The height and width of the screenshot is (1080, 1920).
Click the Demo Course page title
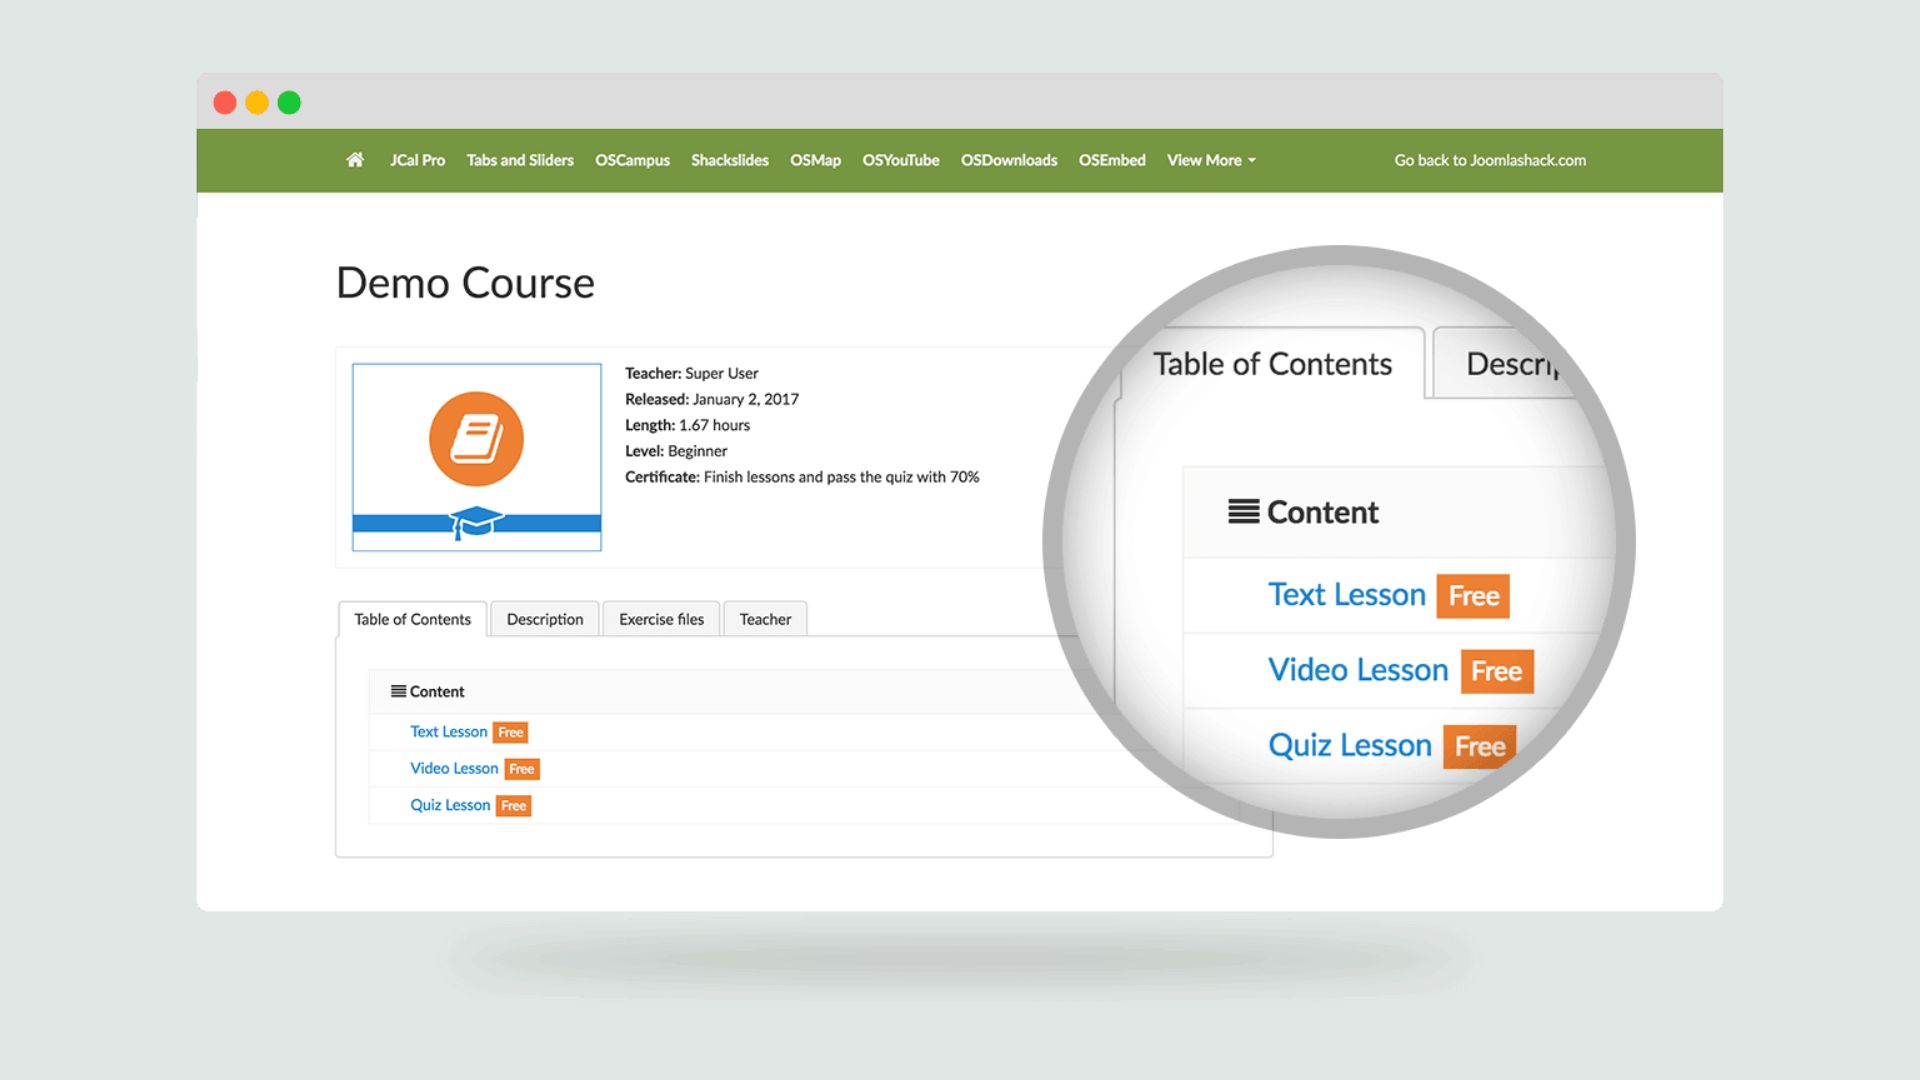[x=465, y=283]
